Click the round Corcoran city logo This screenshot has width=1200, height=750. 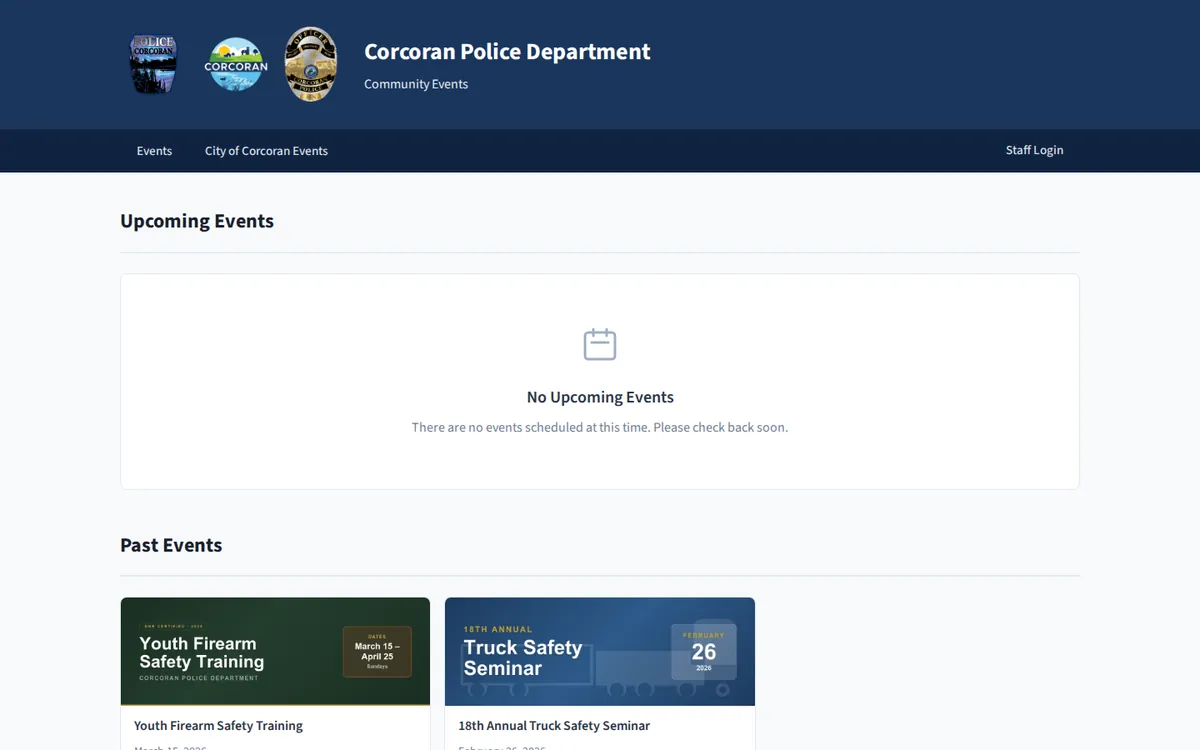coord(236,65)
